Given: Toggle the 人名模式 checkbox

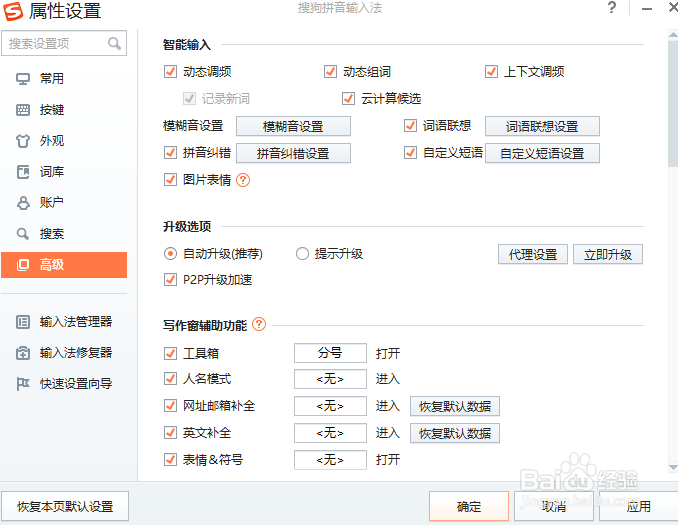Looking at the screenshot, I should [170, 379].
